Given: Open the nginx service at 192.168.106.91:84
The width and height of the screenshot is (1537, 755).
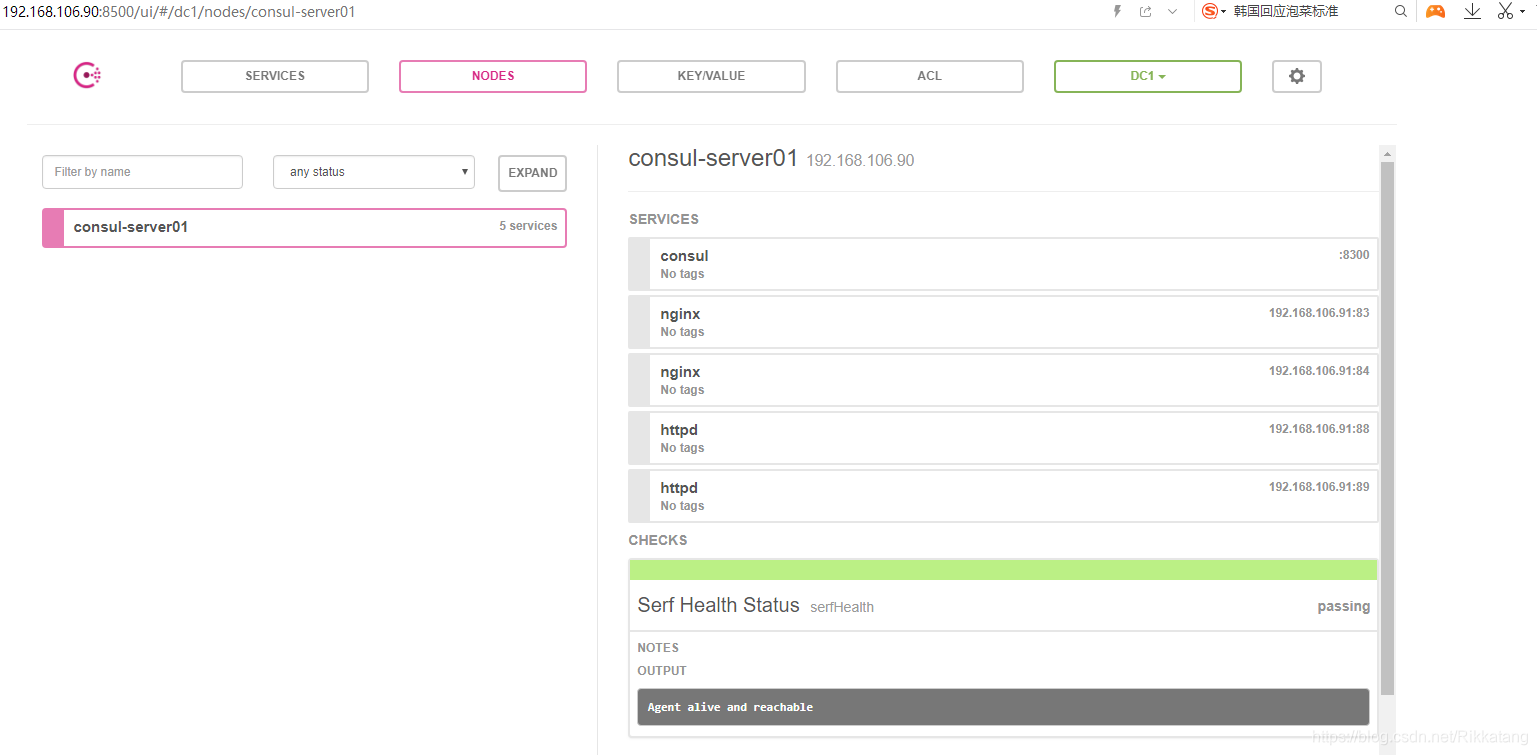Looking at the screenshot, I should pyautogui.click(x=1003, y=380).
